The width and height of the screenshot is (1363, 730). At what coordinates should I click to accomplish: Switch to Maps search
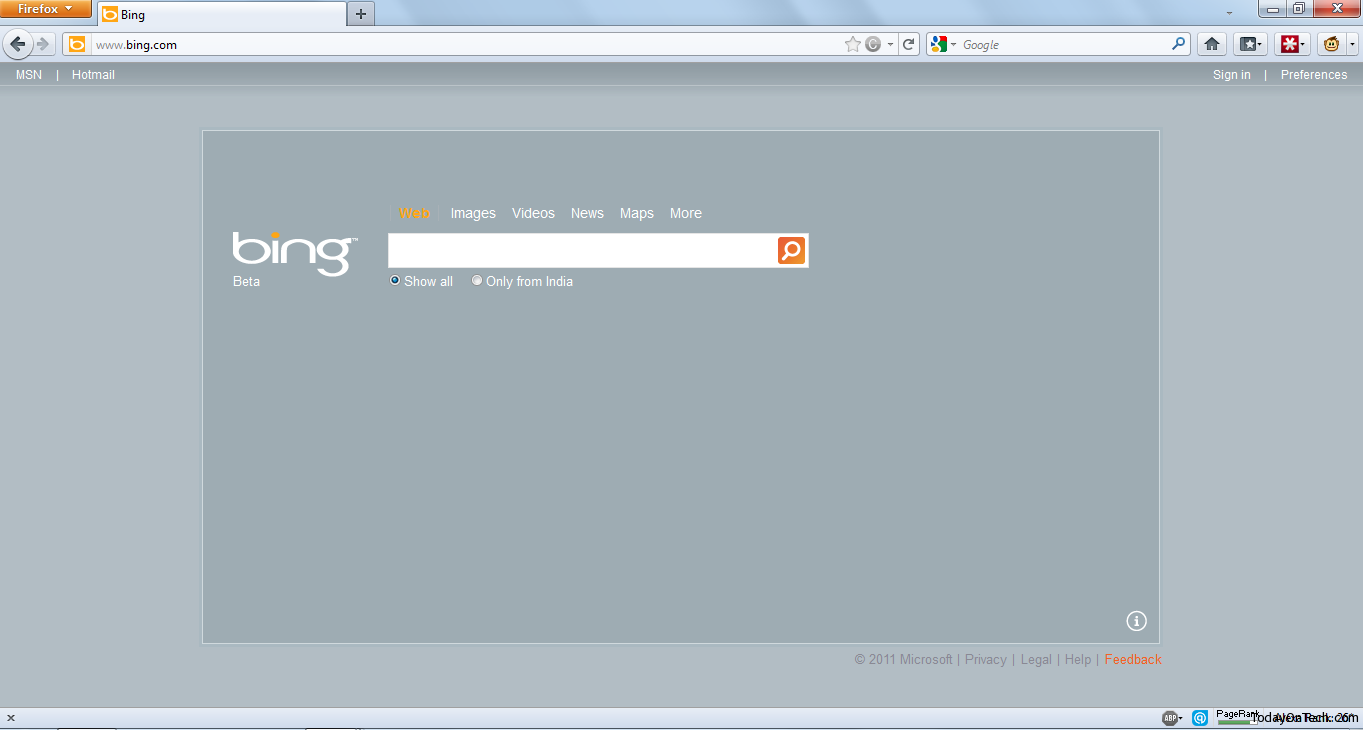tap(637, 213)
